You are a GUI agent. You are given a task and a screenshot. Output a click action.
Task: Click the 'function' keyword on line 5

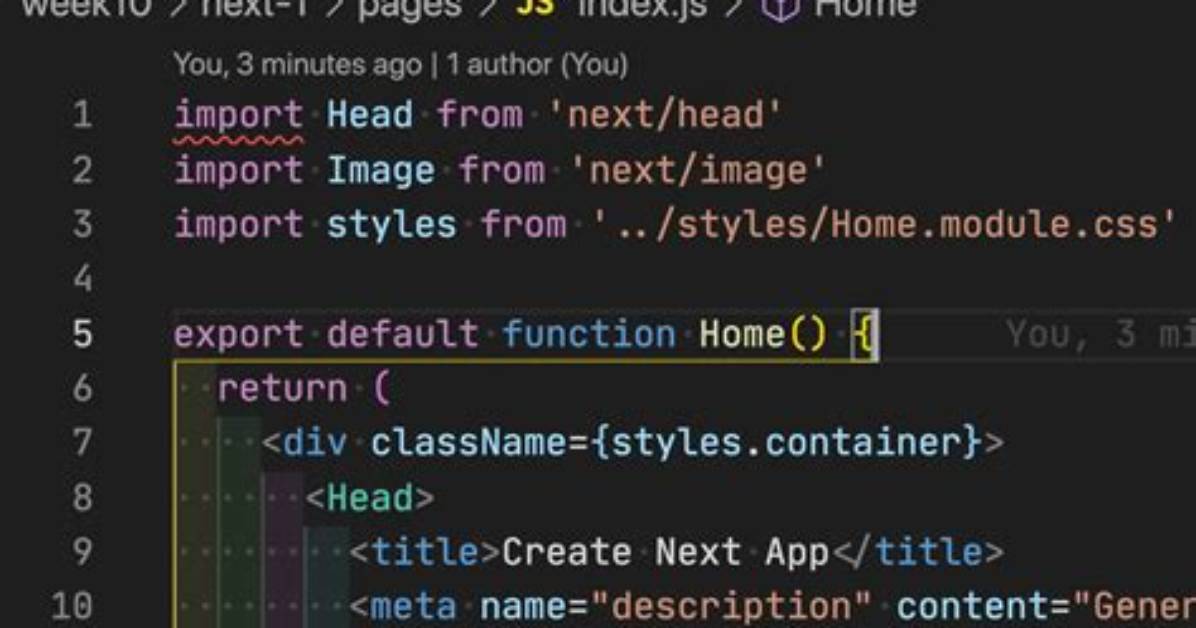589,334
